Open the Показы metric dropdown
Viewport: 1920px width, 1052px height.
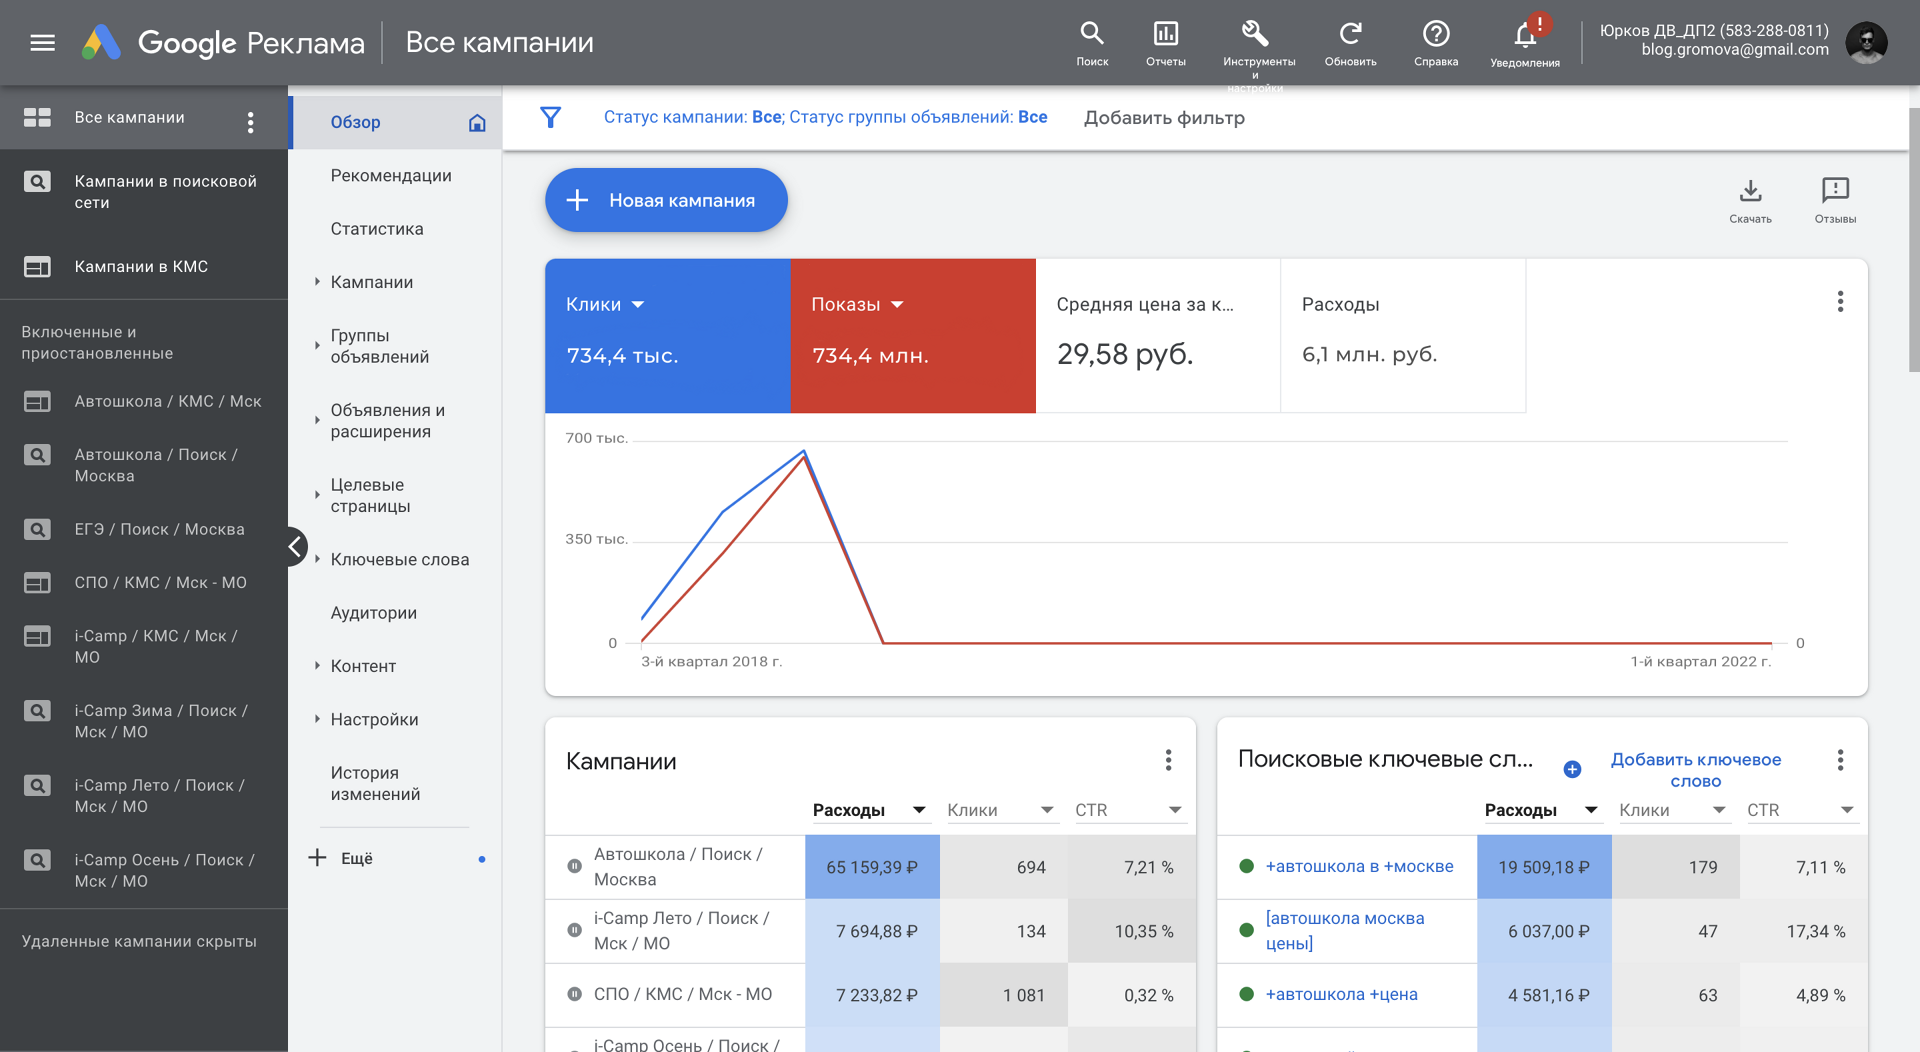897,304
